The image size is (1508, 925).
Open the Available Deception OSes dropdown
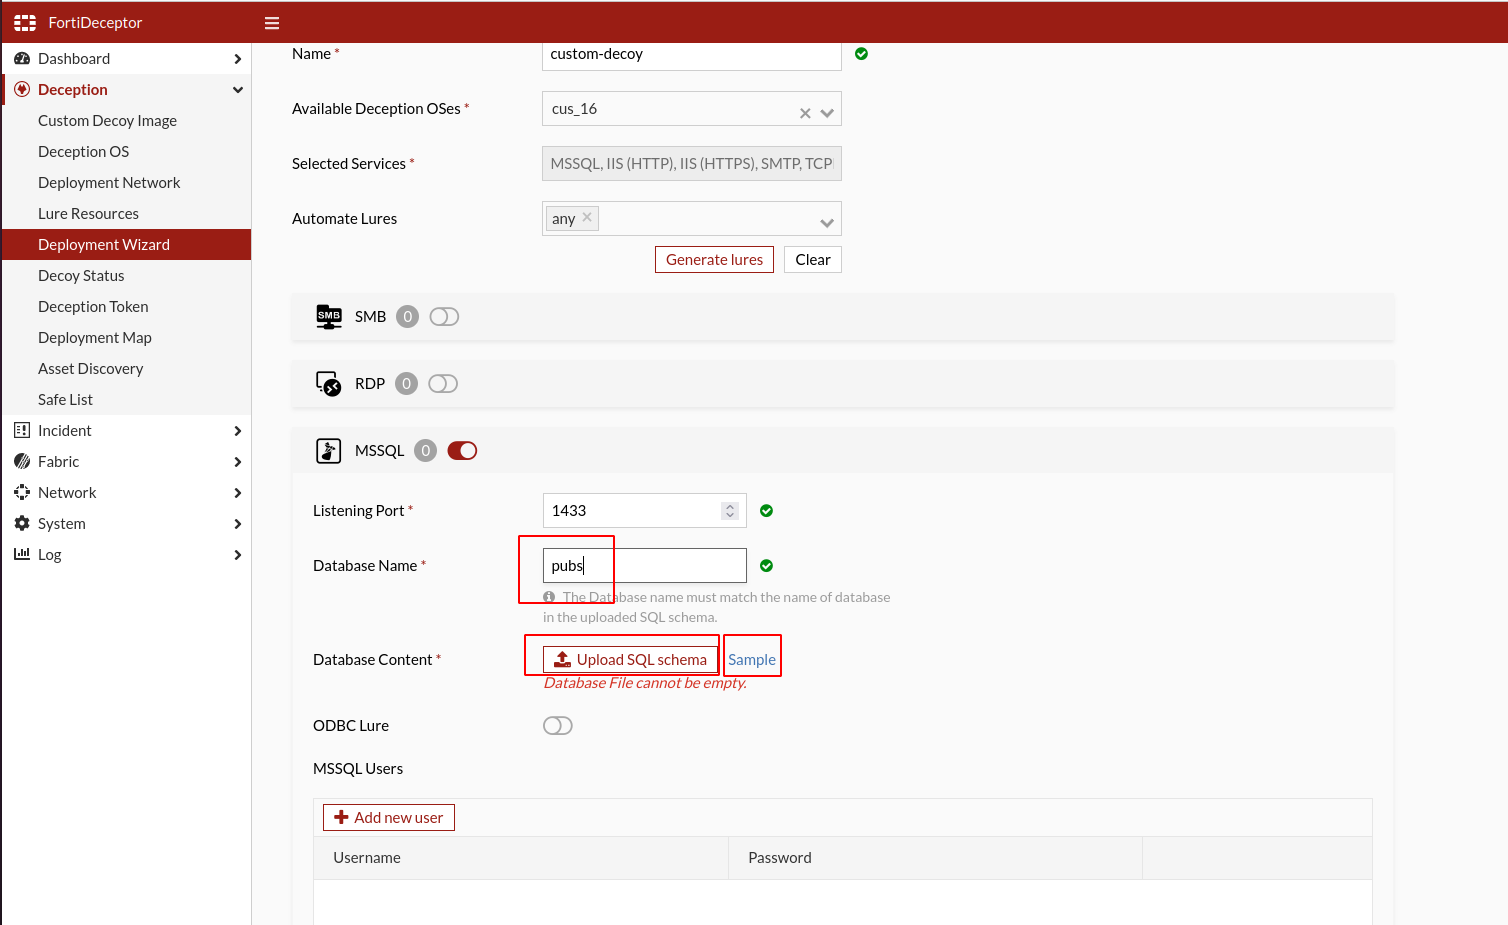pos(826,109)
